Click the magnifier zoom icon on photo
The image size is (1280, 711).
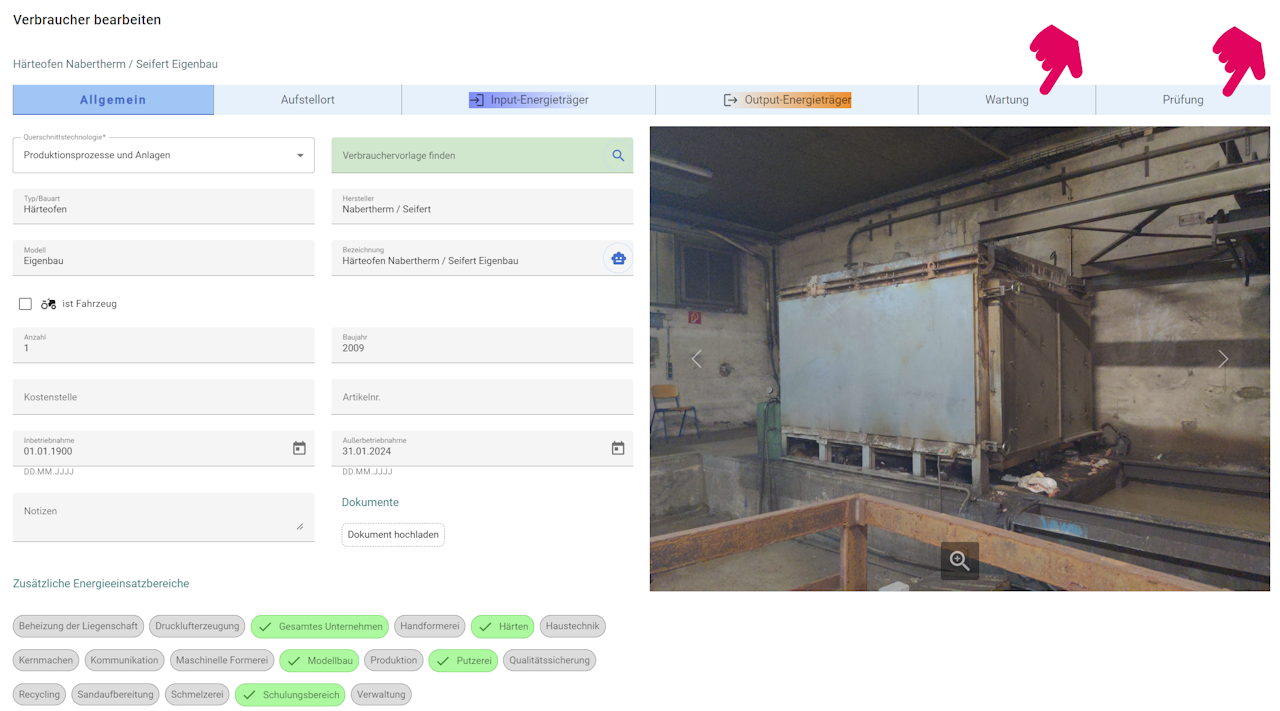click(x=960, y=561)
